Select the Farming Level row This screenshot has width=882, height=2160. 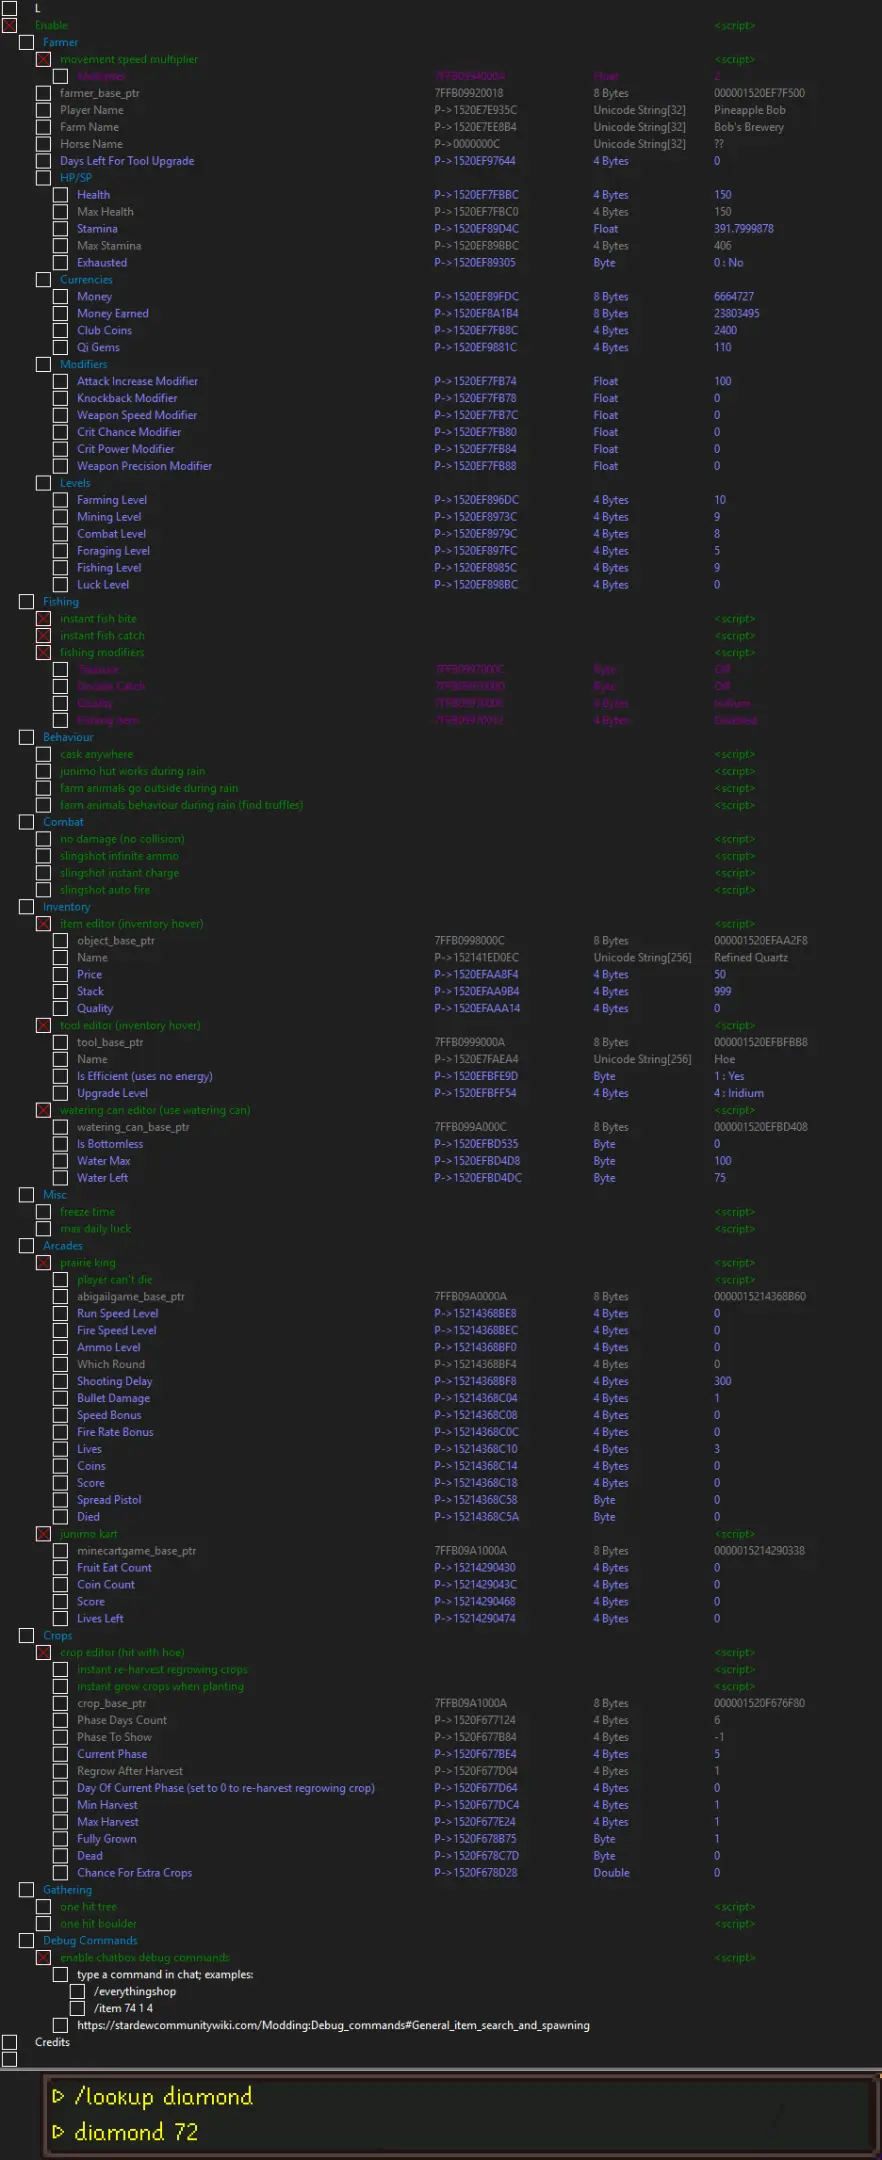point(112,499)
